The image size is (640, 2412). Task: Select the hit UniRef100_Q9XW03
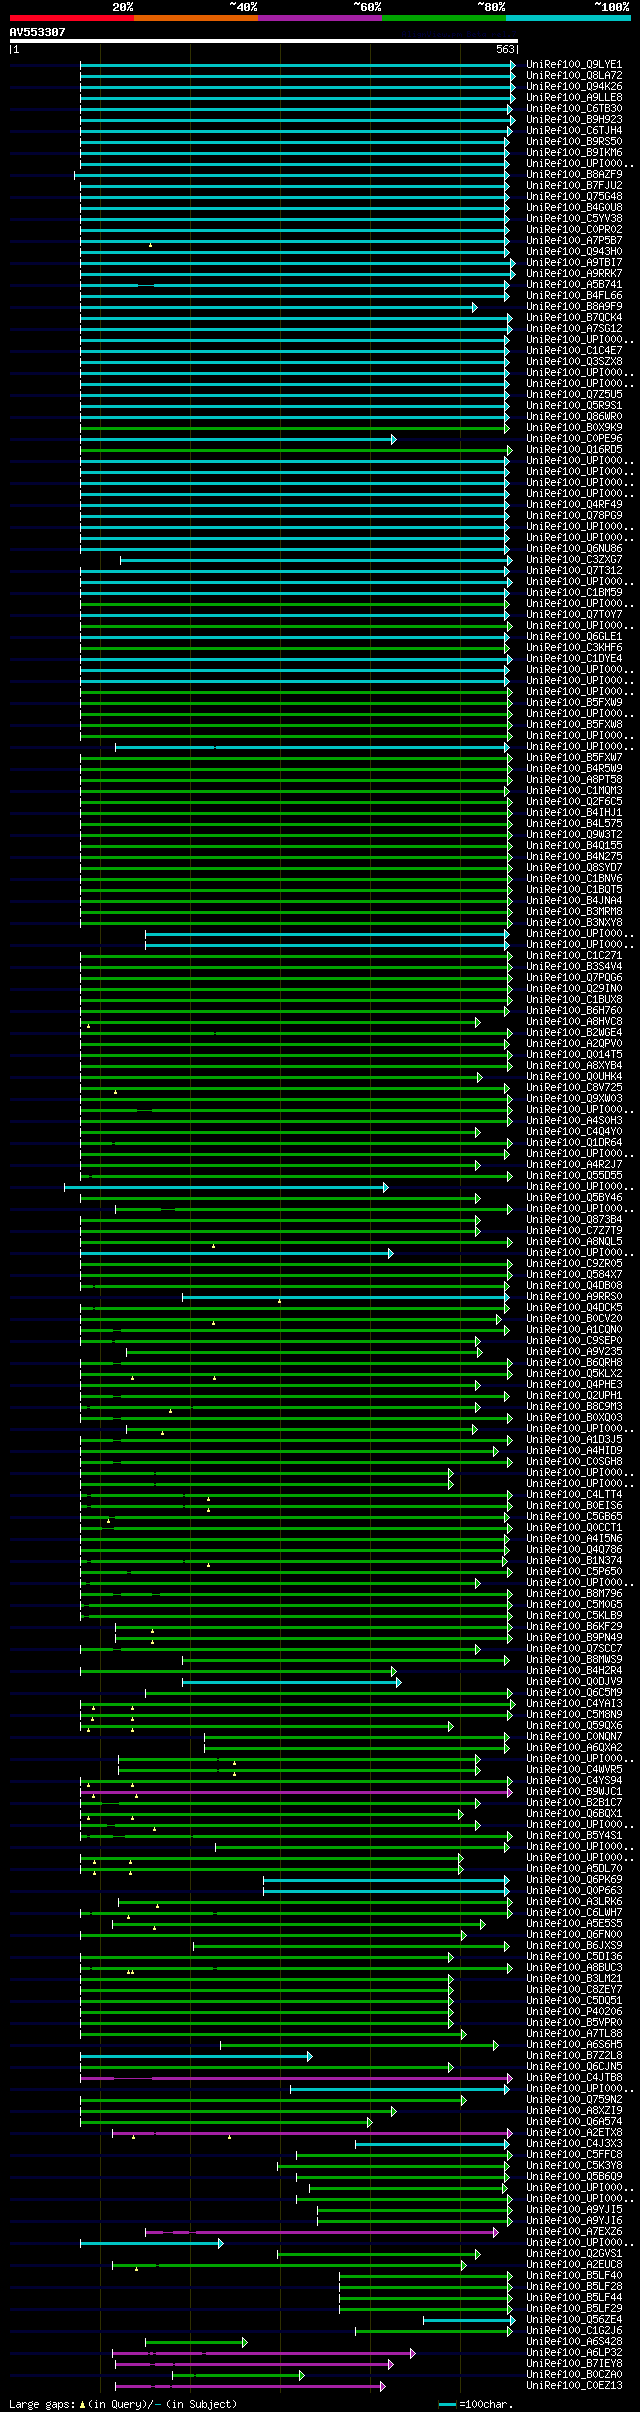574,1099
